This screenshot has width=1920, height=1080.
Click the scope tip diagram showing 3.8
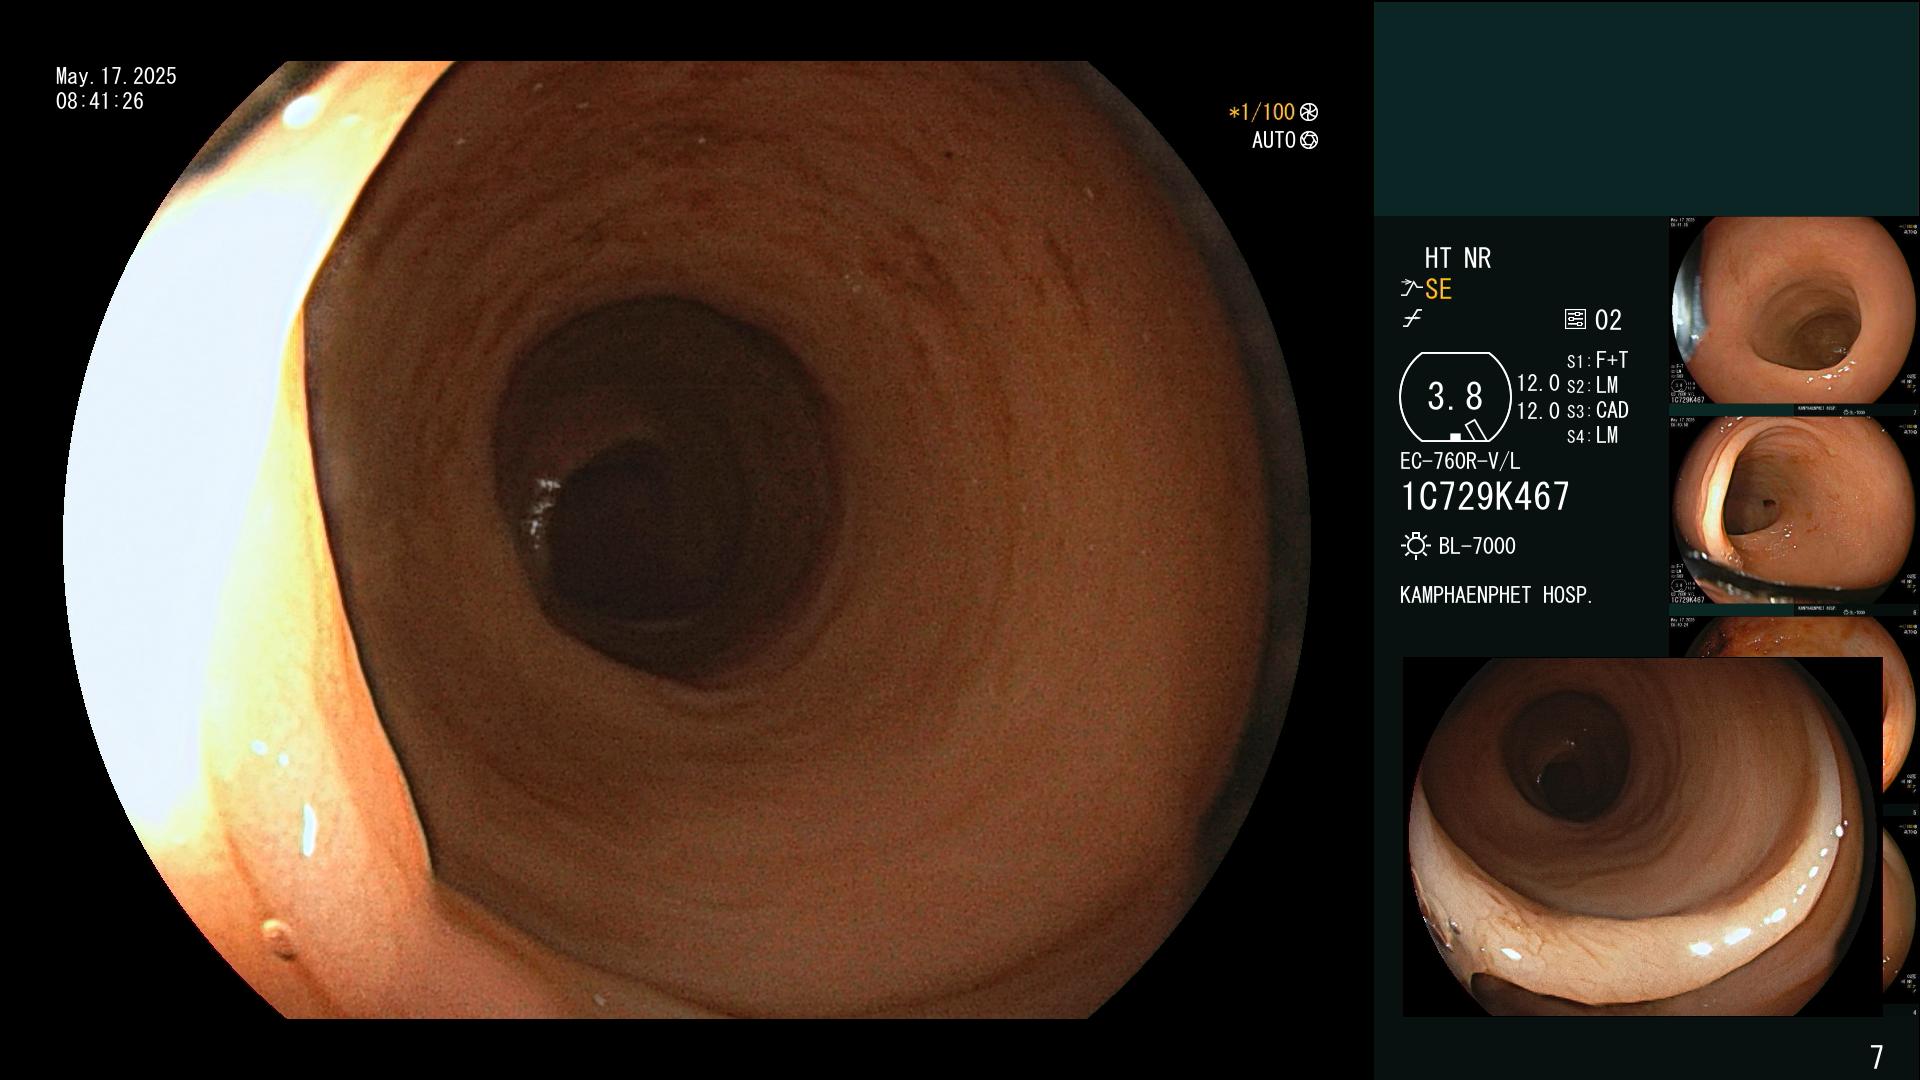(x=1455, y=397)
